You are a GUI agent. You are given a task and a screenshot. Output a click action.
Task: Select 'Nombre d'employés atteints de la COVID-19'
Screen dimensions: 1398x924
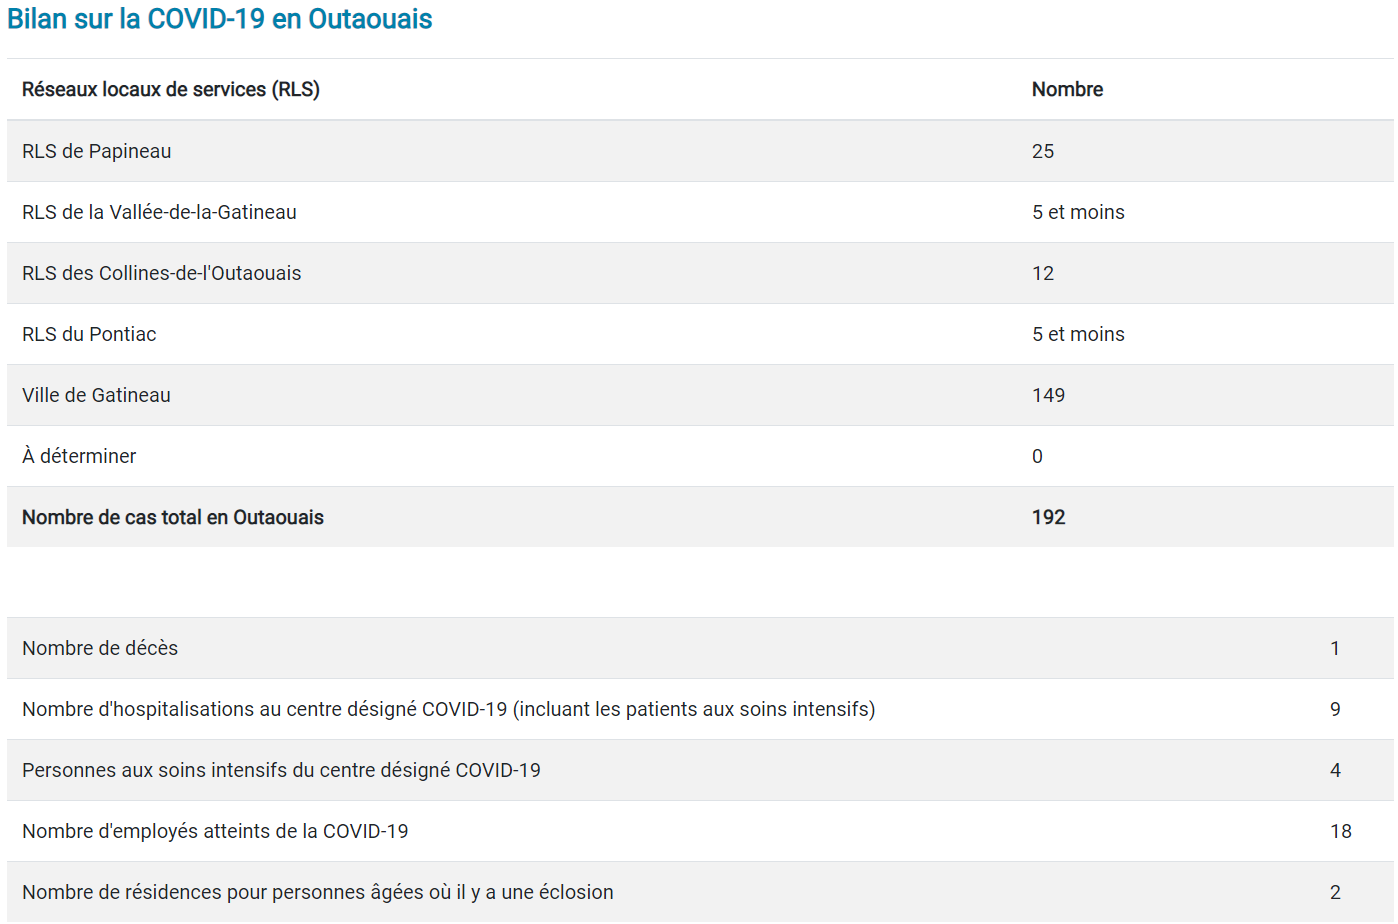tap(215, 831)
